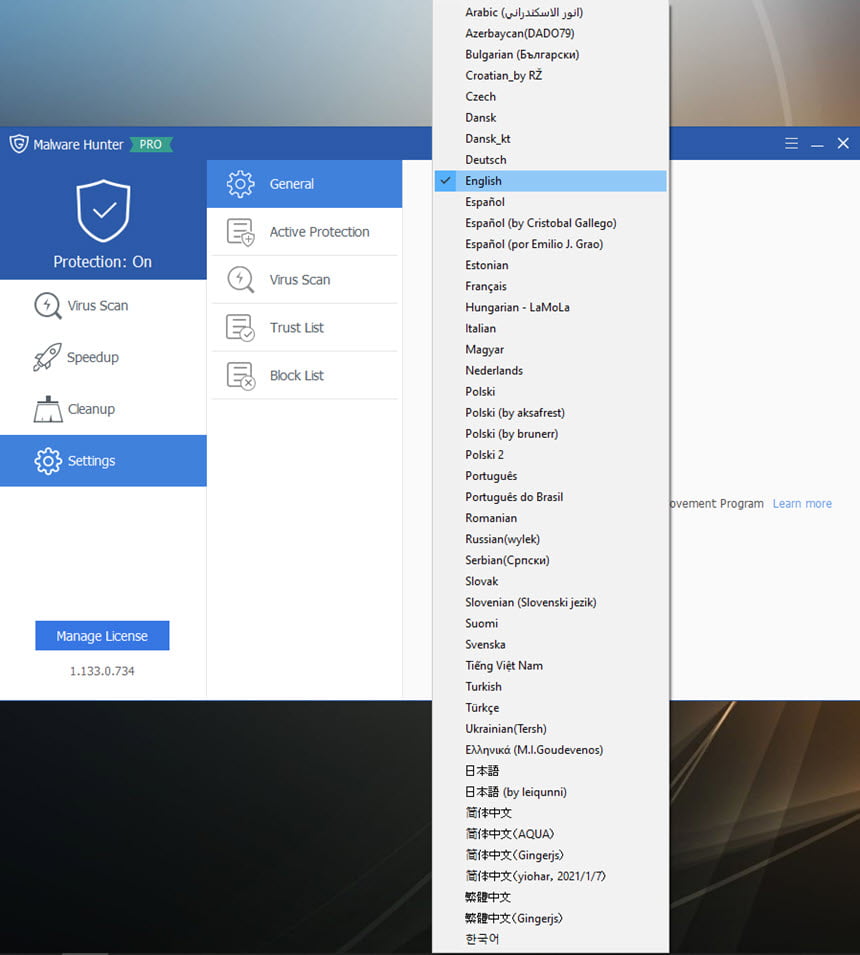Image resolution: width=860 pixels, height=955 pixels.
Task: Choose Estonian language
Action: (x=551, y=266)
